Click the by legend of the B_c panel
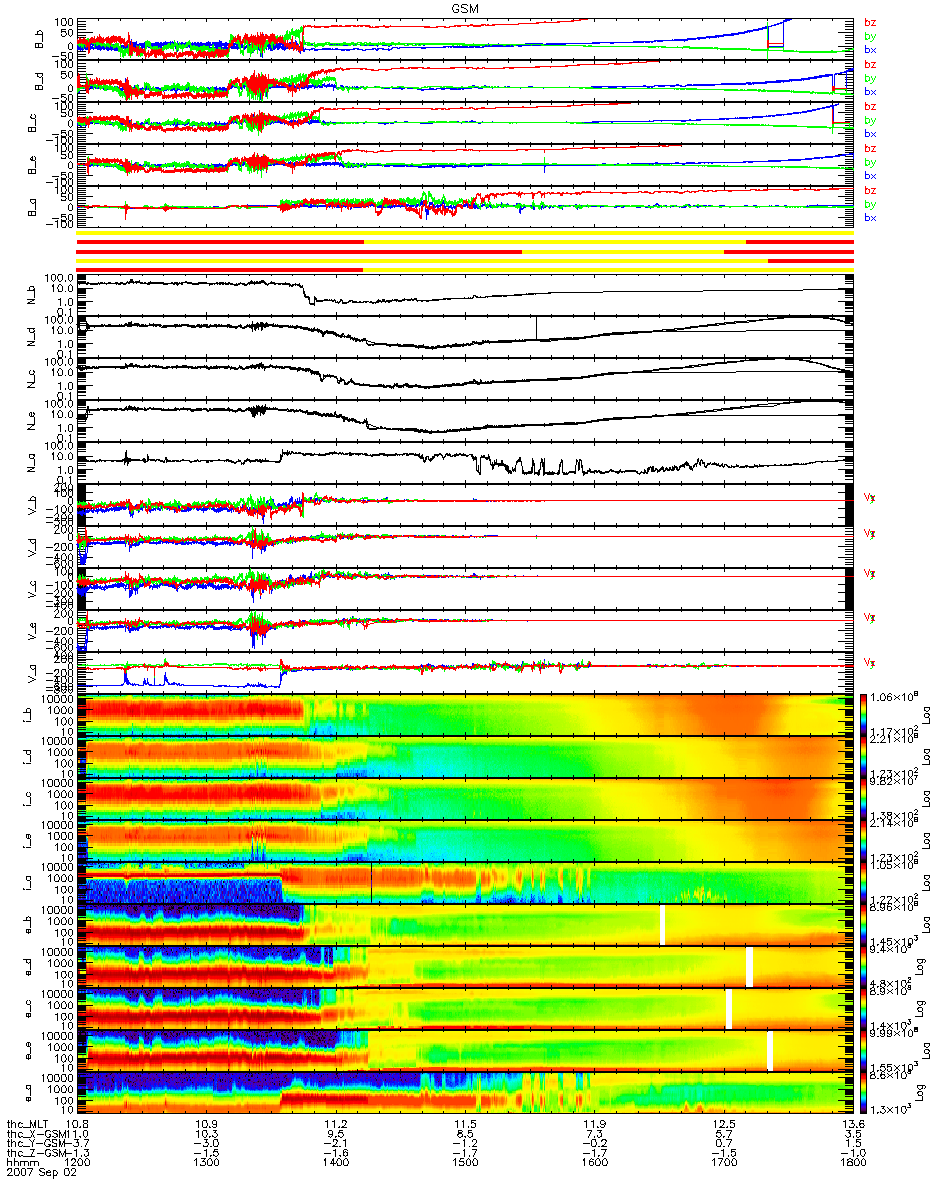930x1200 pixels. click(871, 120)
